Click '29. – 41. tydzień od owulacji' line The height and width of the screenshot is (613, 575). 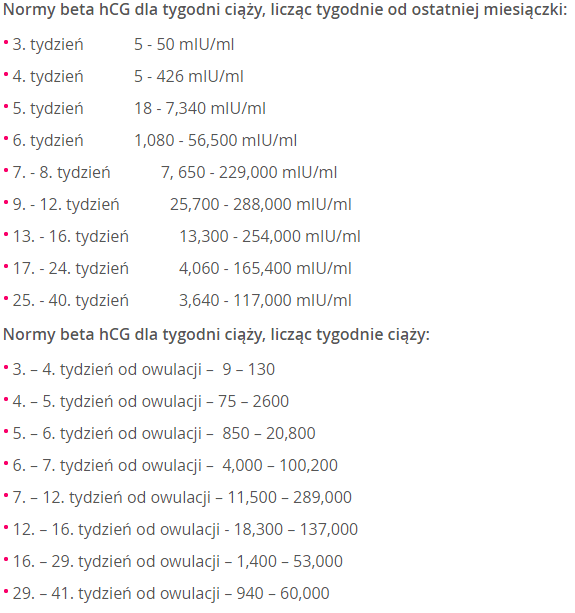pyautogui.click(x=166, y=594)
